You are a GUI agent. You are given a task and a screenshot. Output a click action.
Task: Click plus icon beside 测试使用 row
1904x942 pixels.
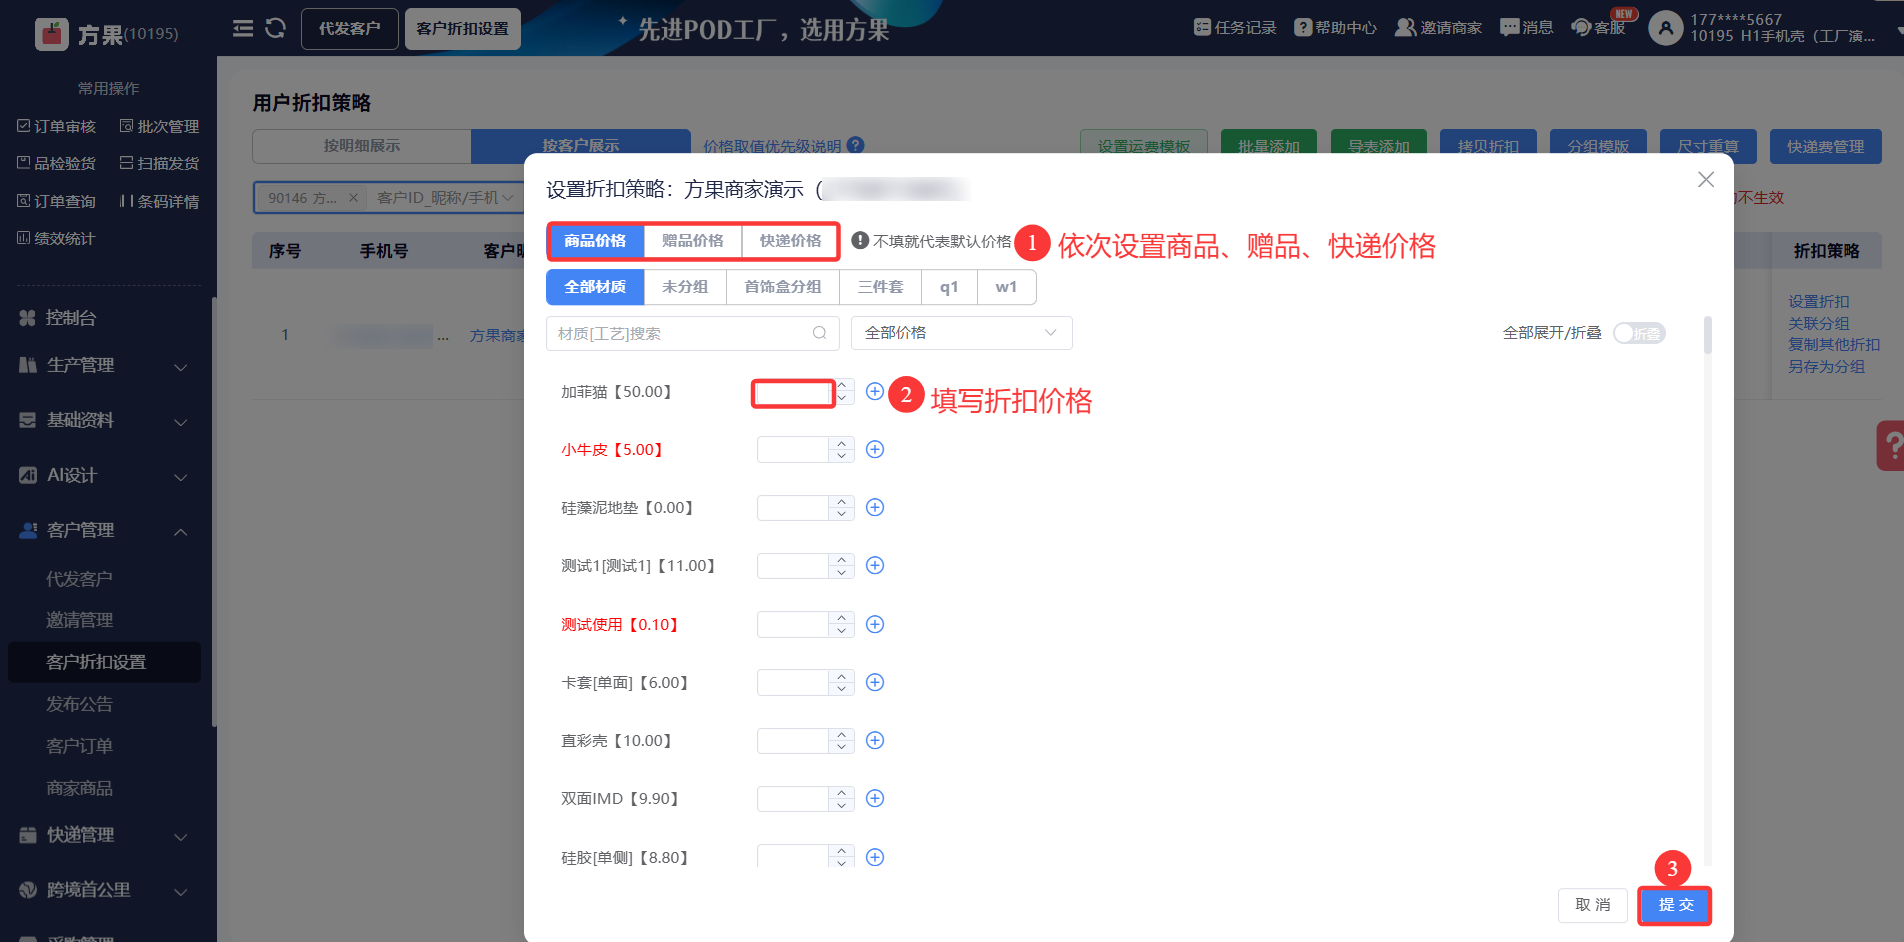point(875,625)
